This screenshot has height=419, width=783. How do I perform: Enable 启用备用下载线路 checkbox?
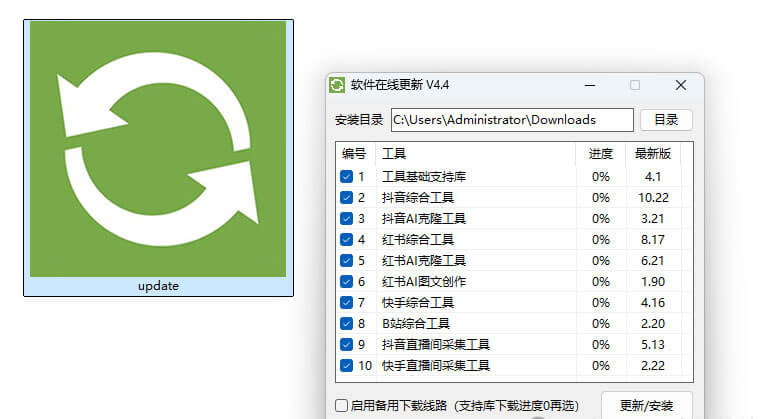342,406
